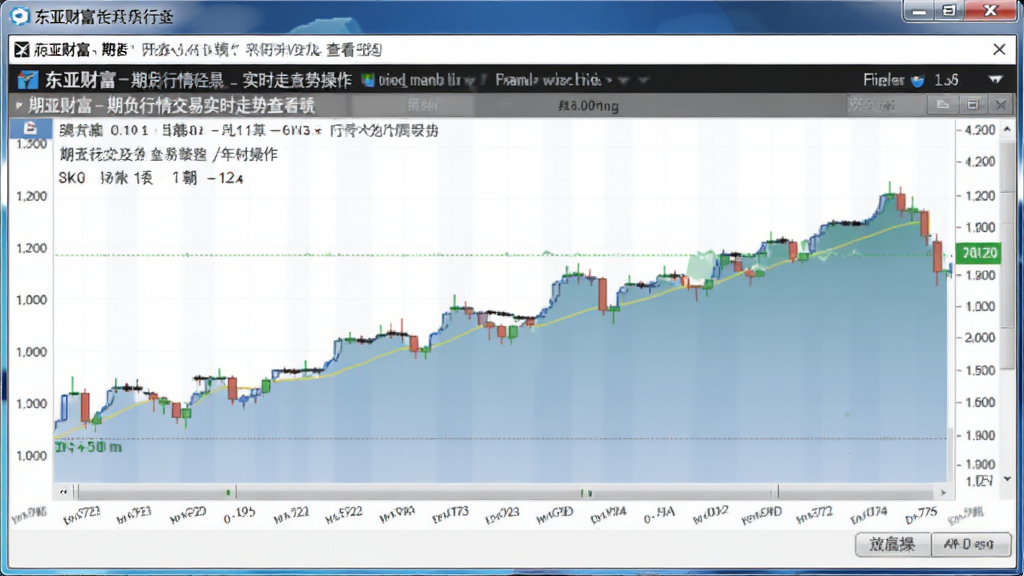1024x576 pixels.
Task: Open the white triangle dropdown at the dark toolbar's end
Action: click(x=995, y=80)
